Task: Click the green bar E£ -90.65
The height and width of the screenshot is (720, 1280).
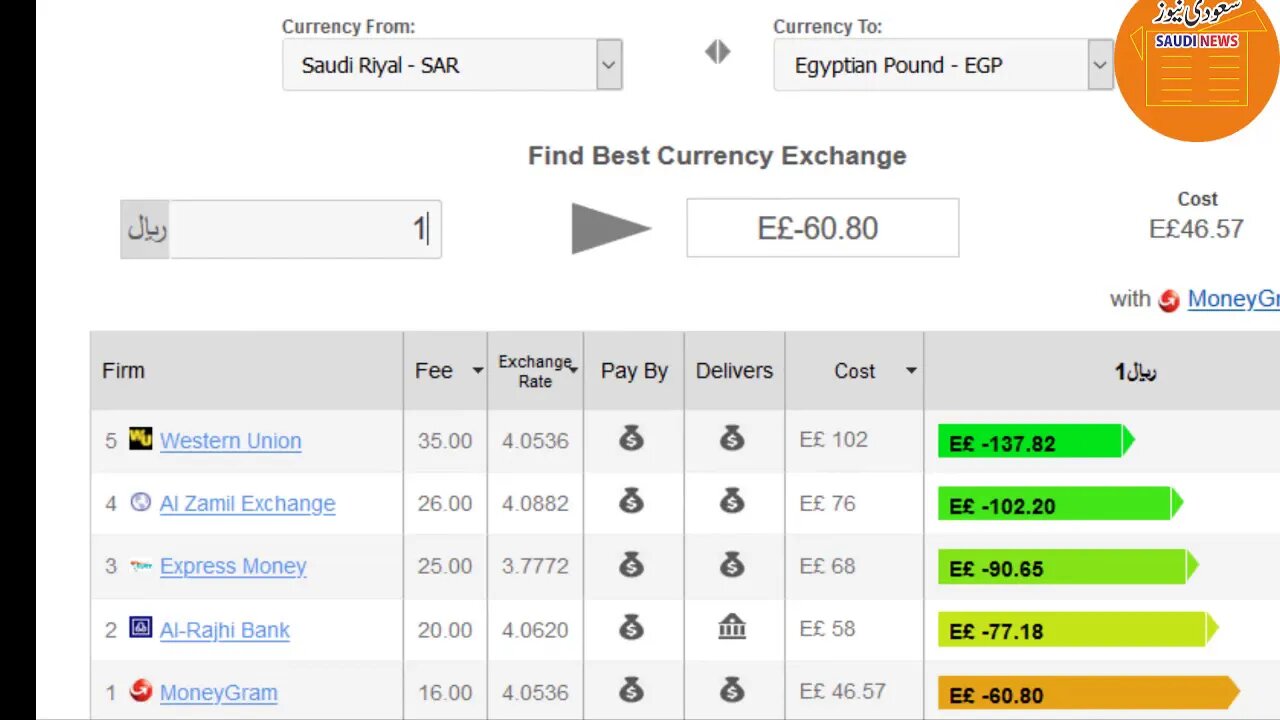Action: click(x=1068, y=567)
